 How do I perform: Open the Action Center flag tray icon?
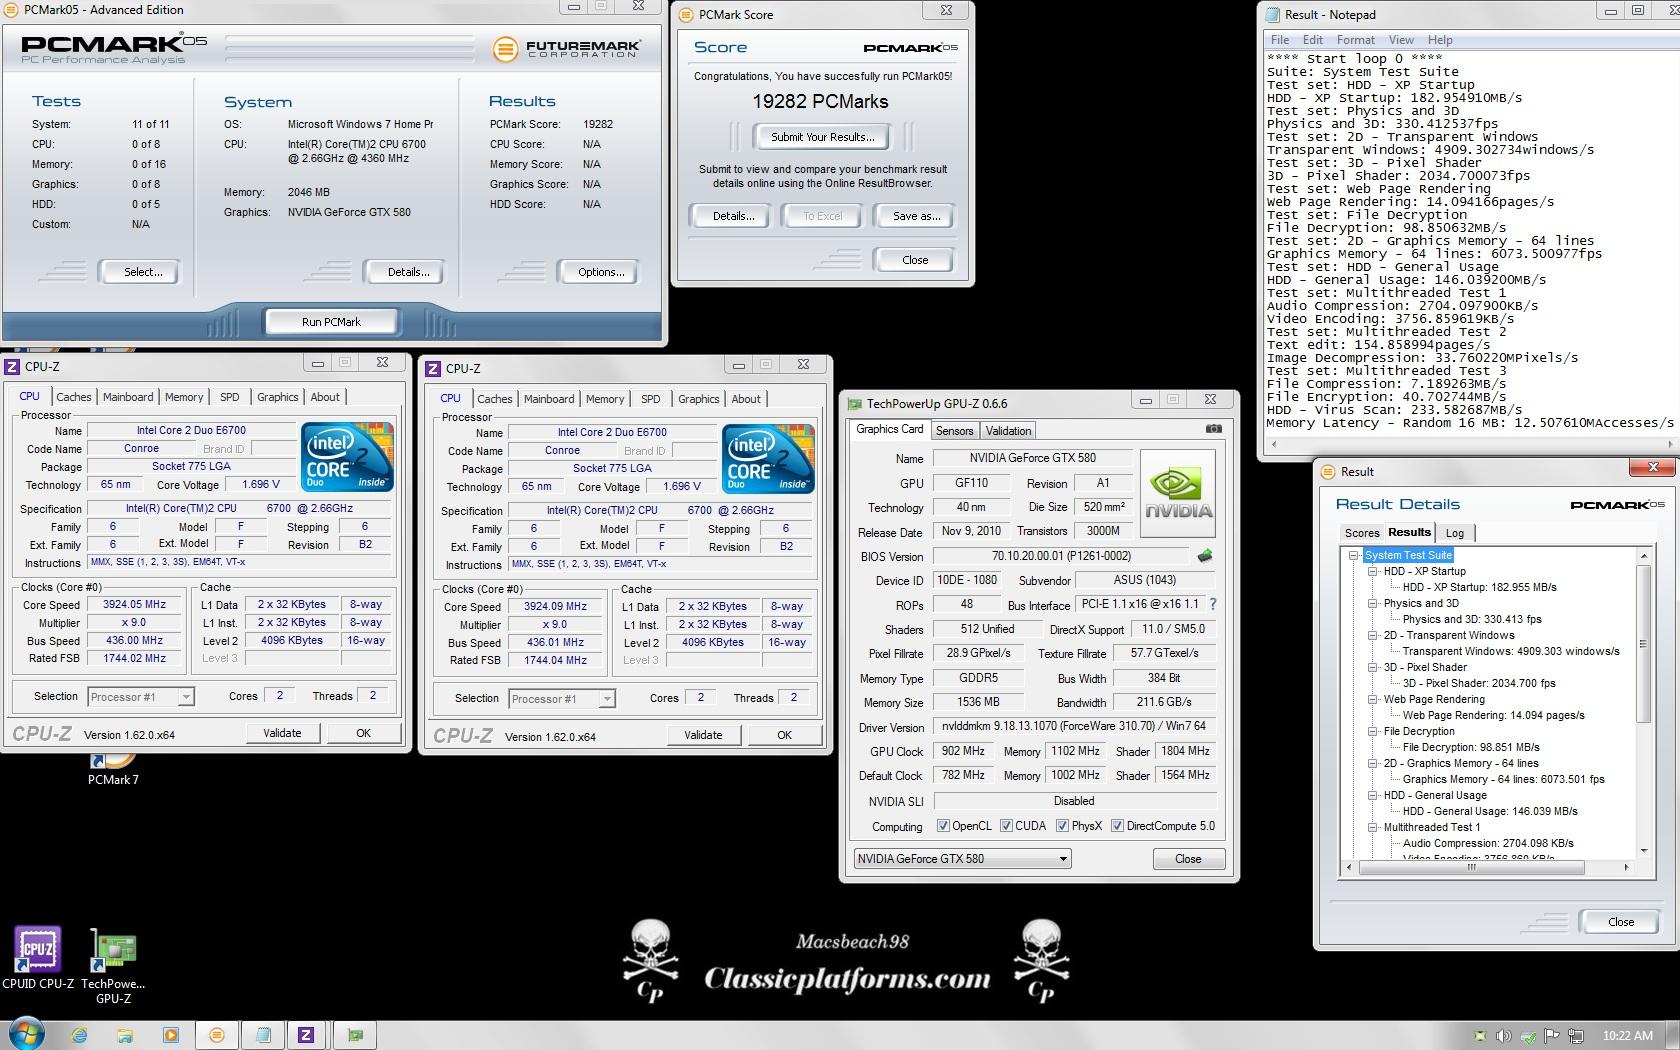coord(1552,1036)
